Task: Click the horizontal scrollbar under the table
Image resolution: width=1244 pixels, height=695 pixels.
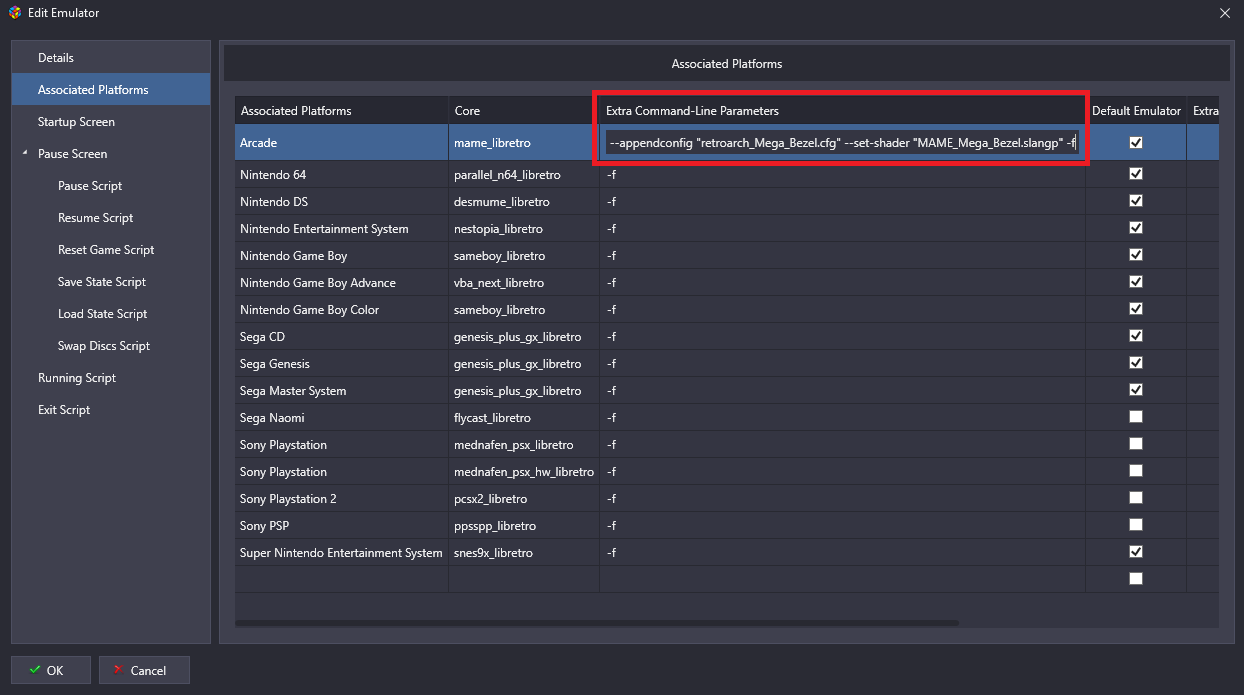Action: tap(597, 623)
